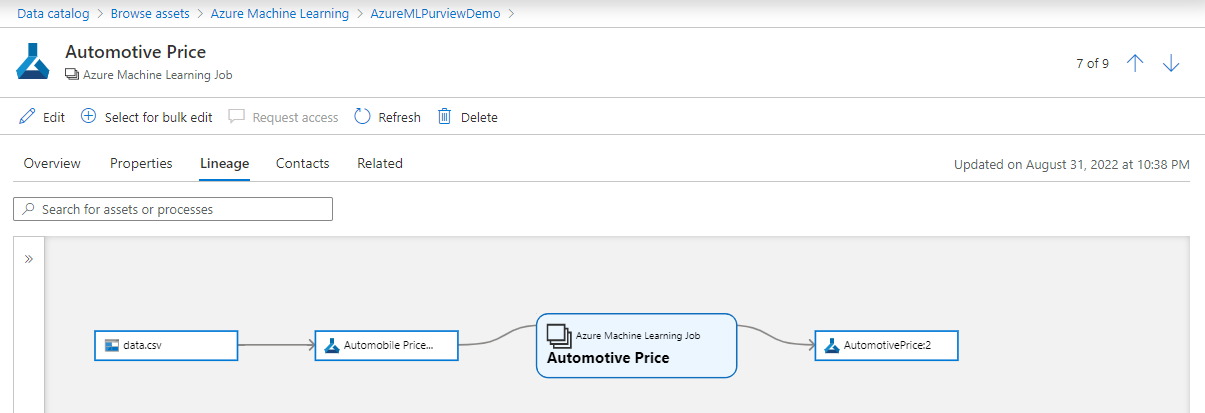
Task: Click the Edit pencil icon
Action: [28, 117]
